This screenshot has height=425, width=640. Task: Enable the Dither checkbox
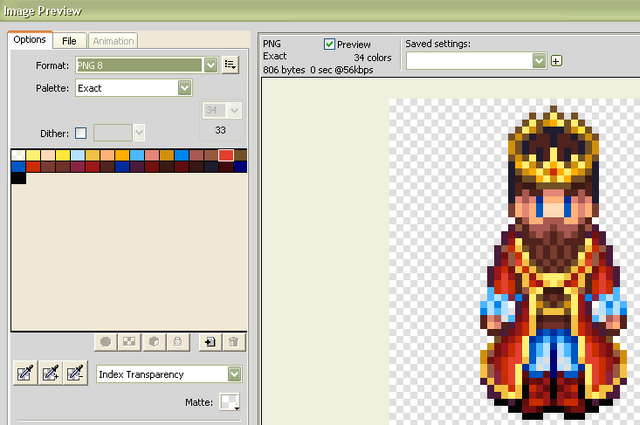[x=81, y=133]
